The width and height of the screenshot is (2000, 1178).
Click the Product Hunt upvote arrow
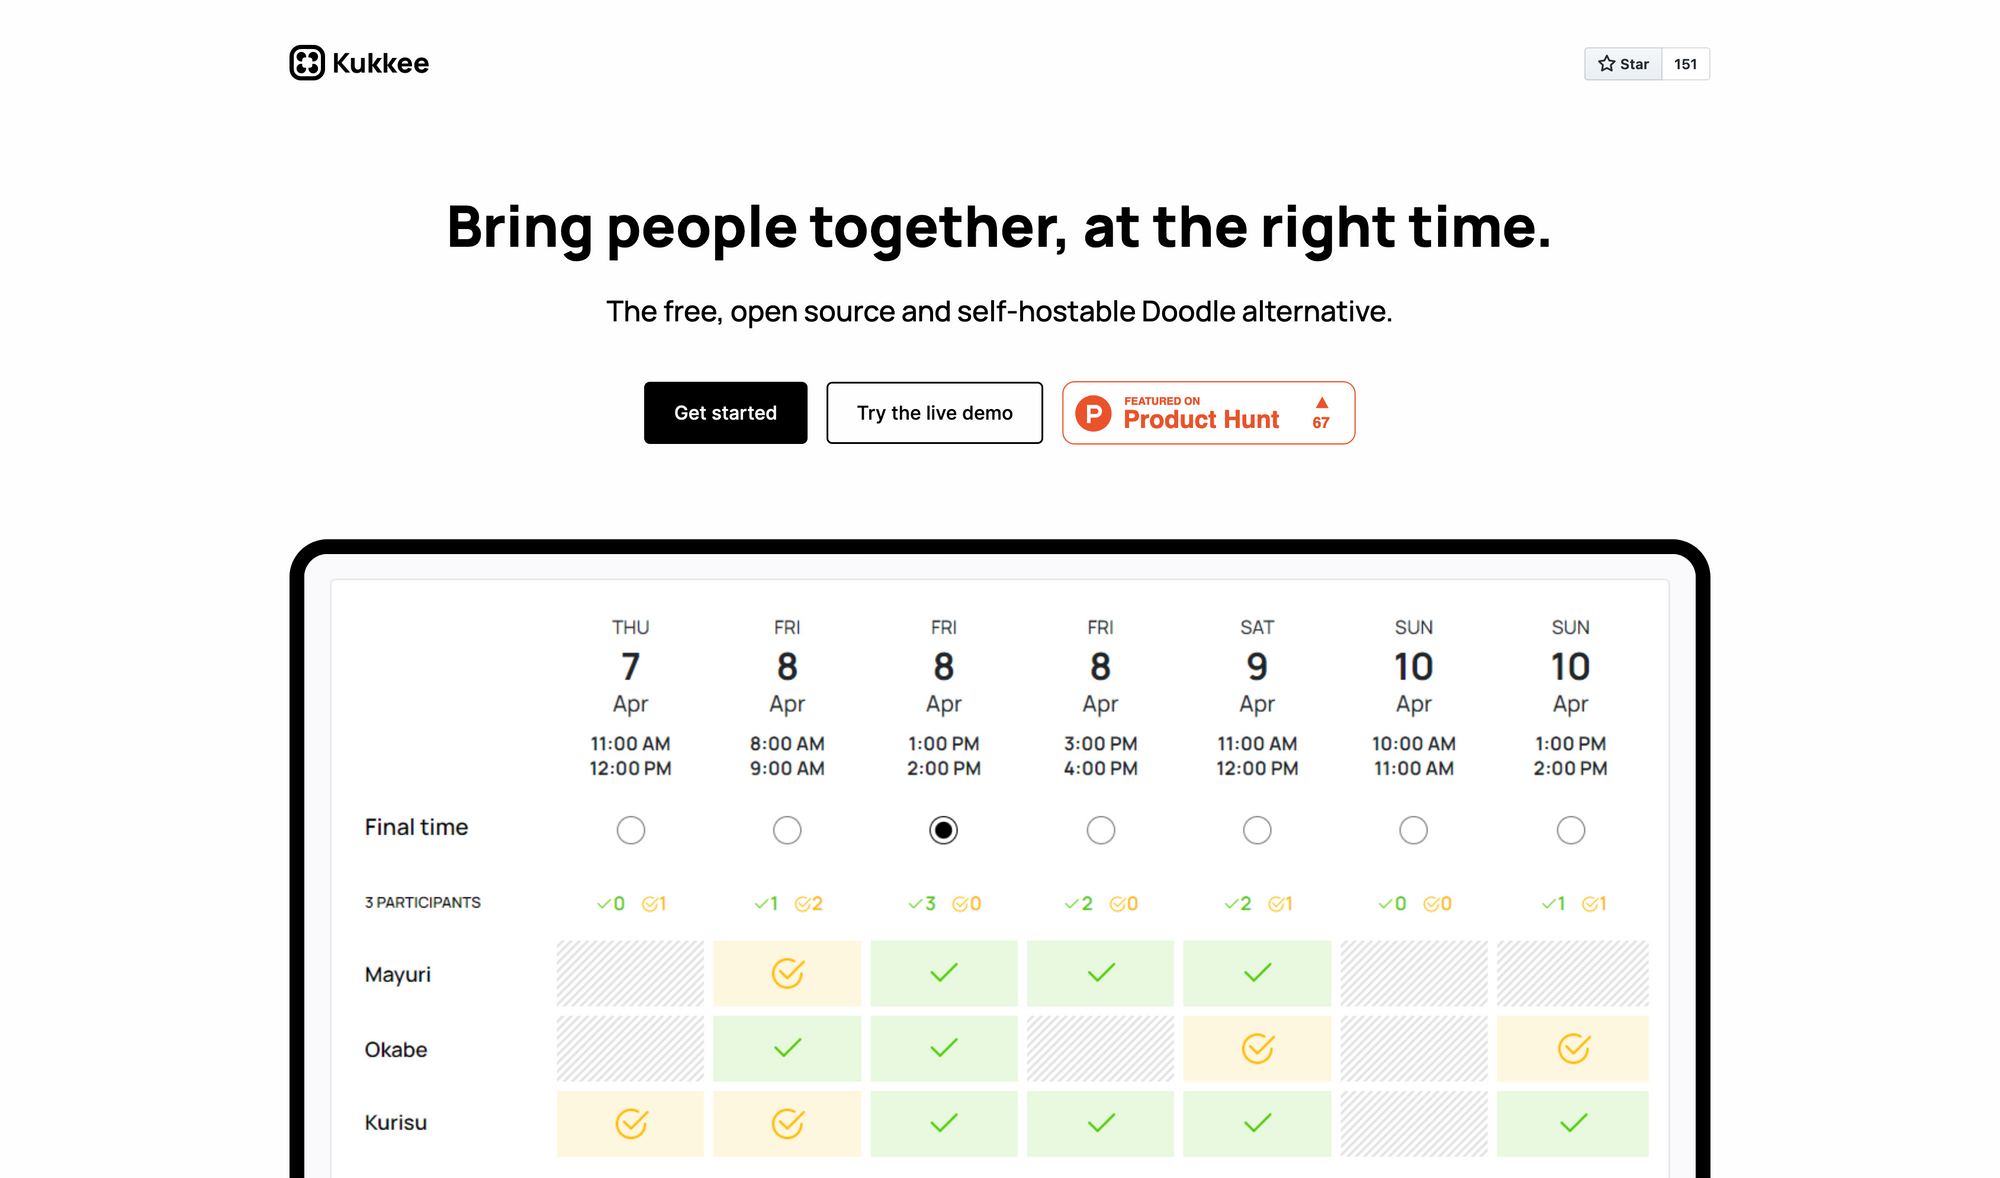coord(1321,403)
